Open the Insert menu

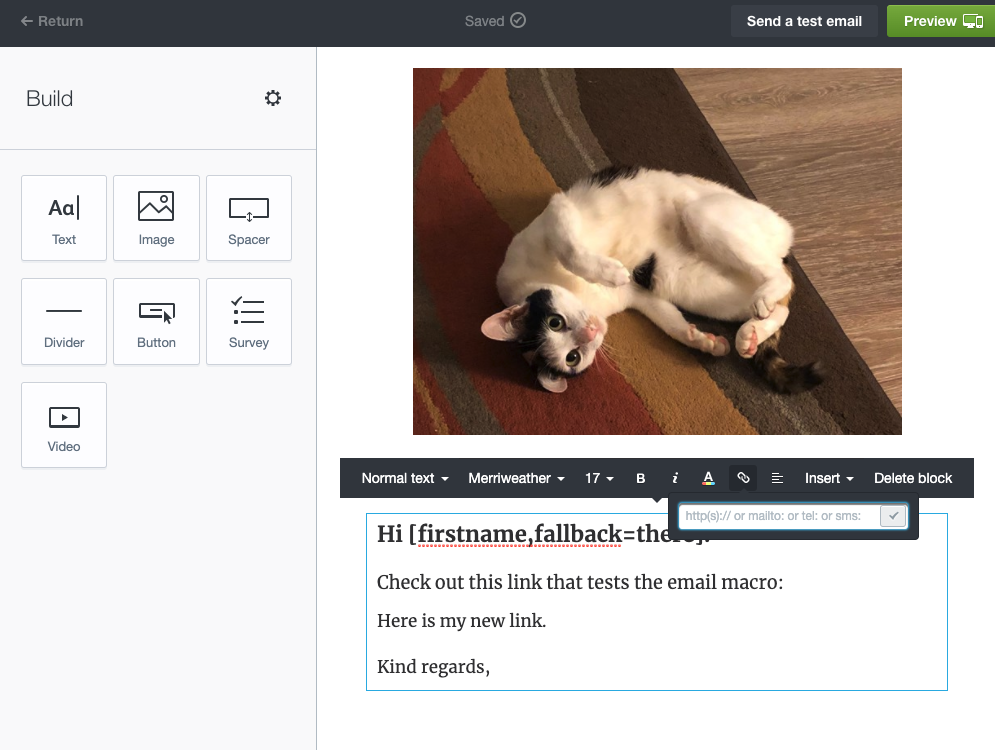pyautogui.click(x=829, y=478)
